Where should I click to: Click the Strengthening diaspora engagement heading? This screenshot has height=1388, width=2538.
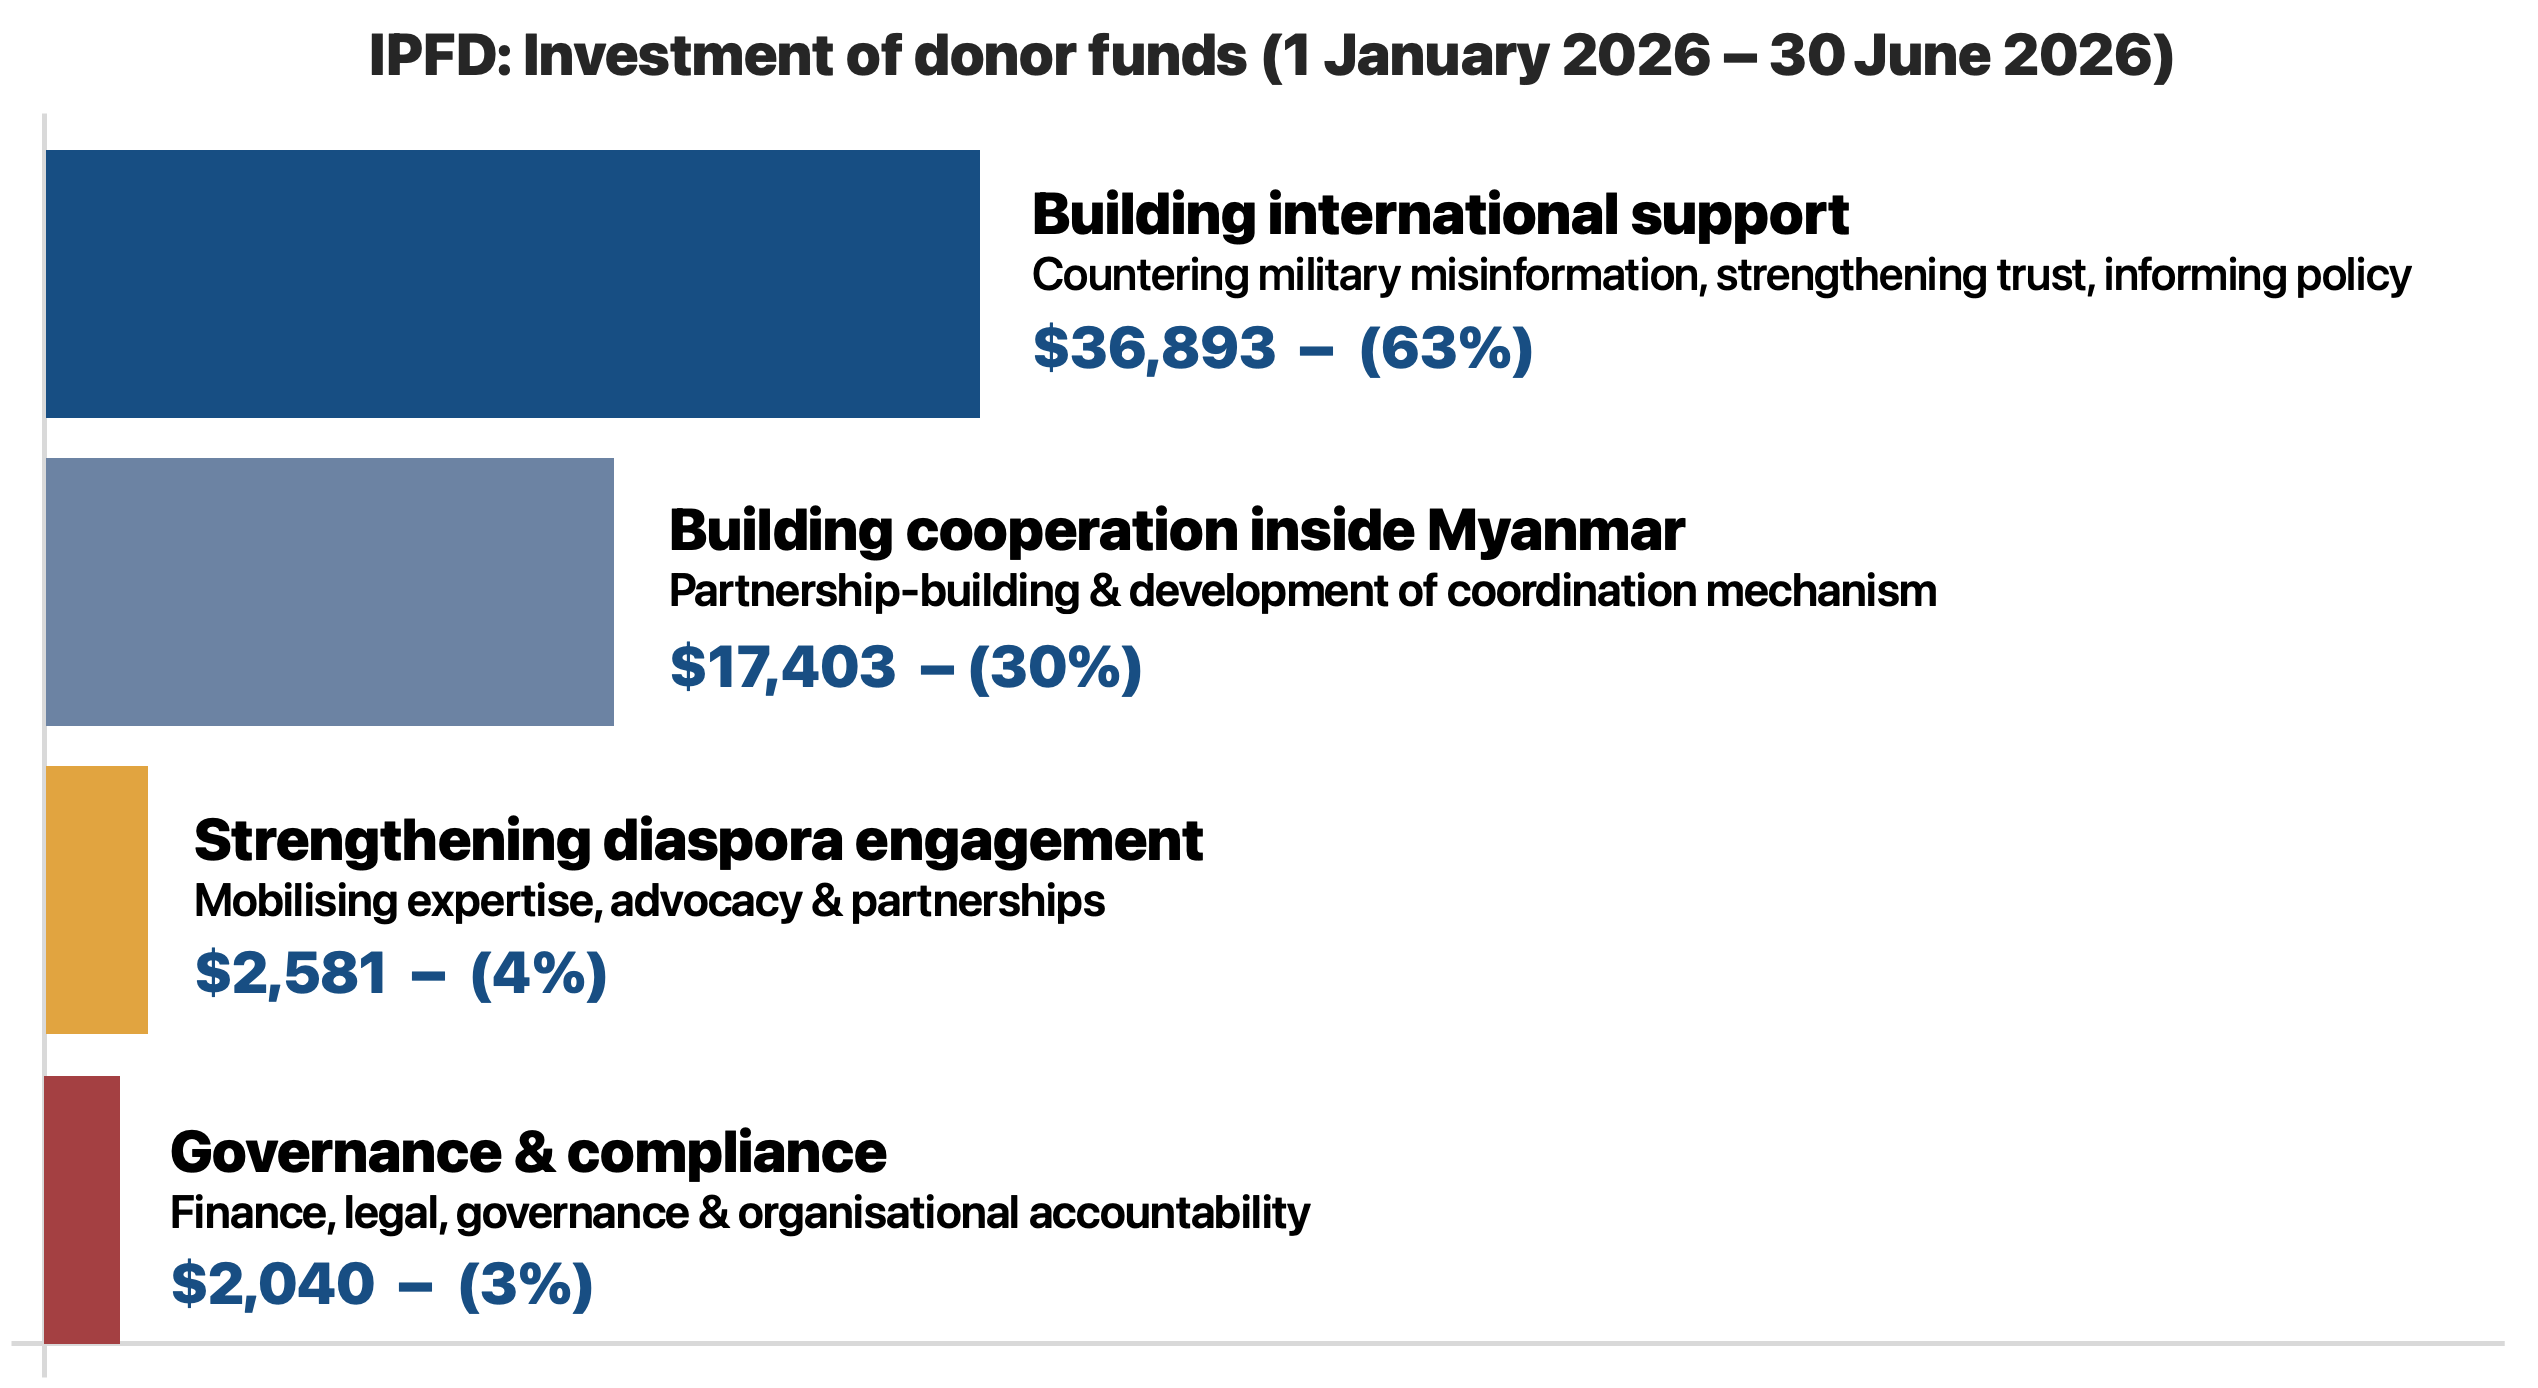tap(698, 841)
